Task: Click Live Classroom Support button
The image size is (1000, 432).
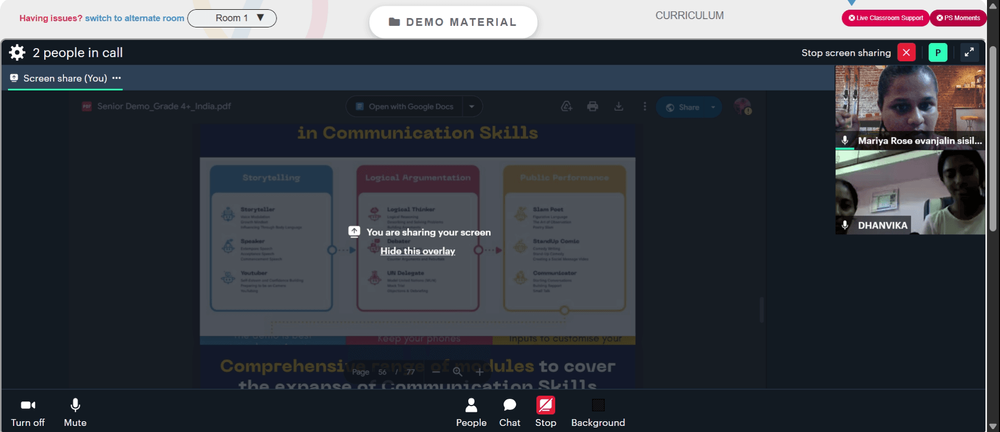Action: 885,18
